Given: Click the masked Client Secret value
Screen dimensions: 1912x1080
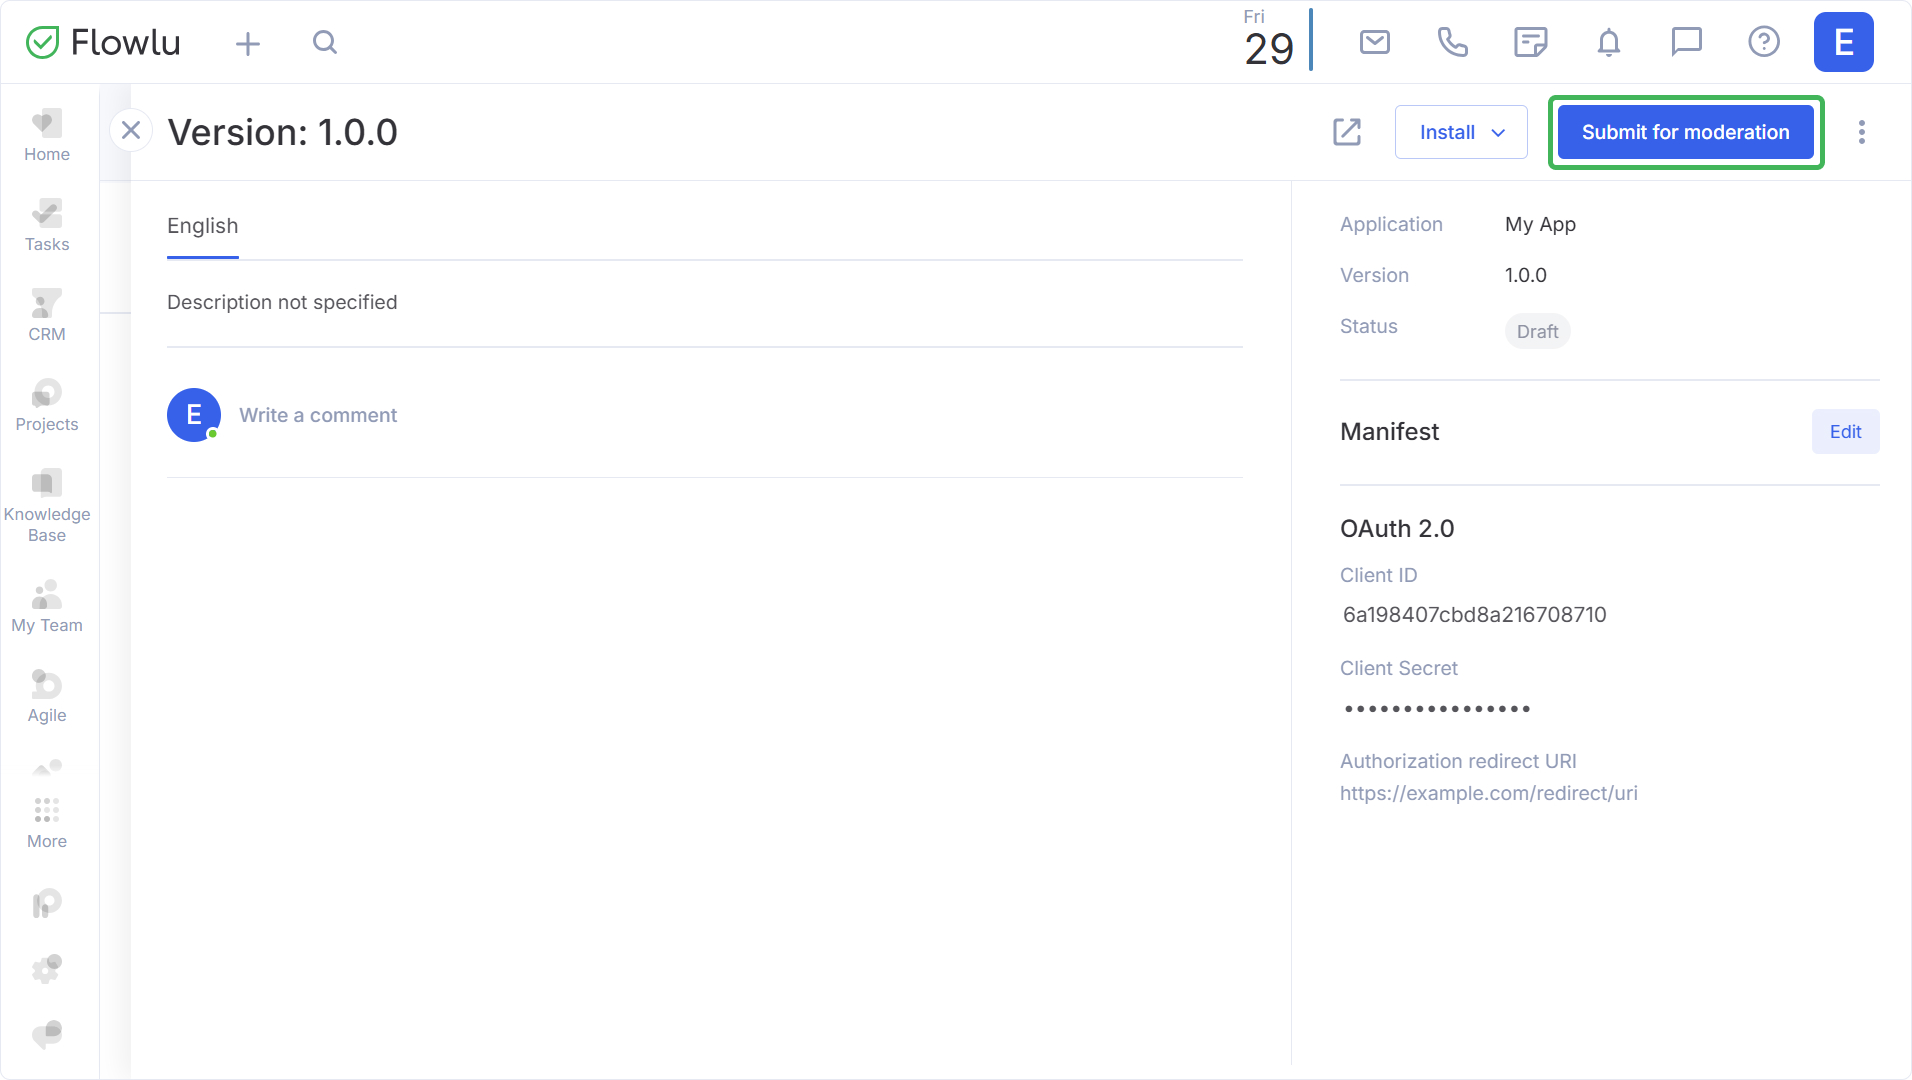Looking at the screenshot, I should 1438,709.
